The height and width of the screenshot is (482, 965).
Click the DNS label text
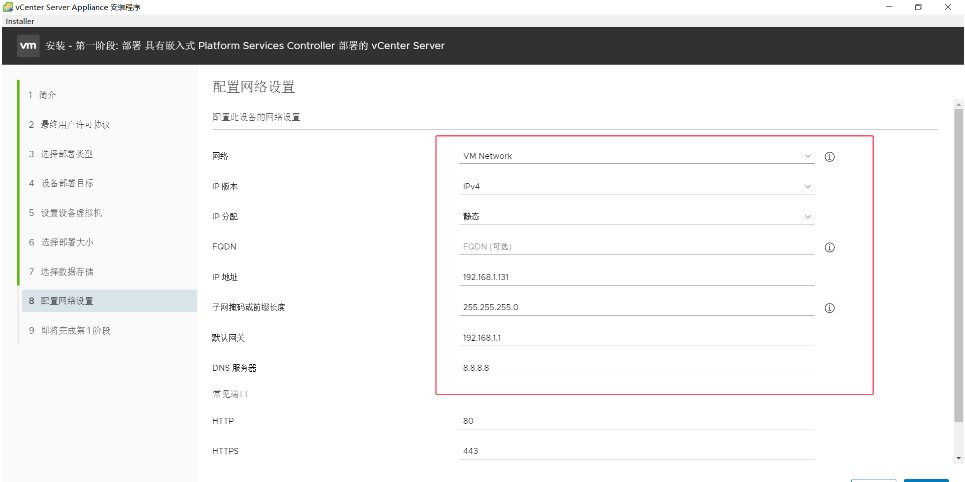[234, 368]
